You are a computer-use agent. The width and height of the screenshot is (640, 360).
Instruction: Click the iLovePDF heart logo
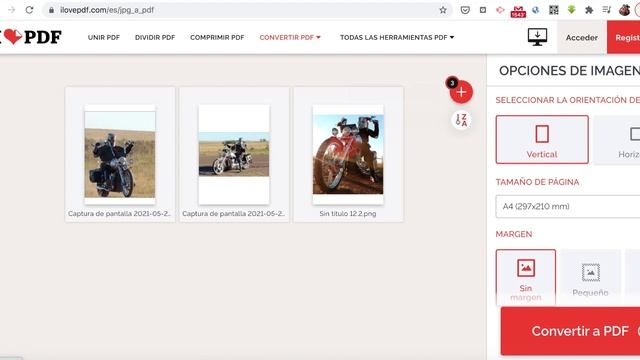coord(31,37)
